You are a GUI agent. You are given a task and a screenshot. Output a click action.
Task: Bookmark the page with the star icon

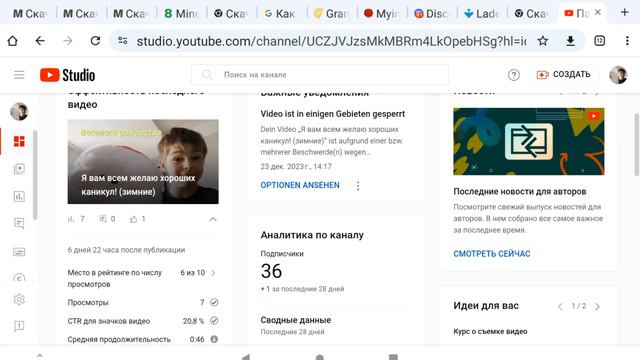542,41
